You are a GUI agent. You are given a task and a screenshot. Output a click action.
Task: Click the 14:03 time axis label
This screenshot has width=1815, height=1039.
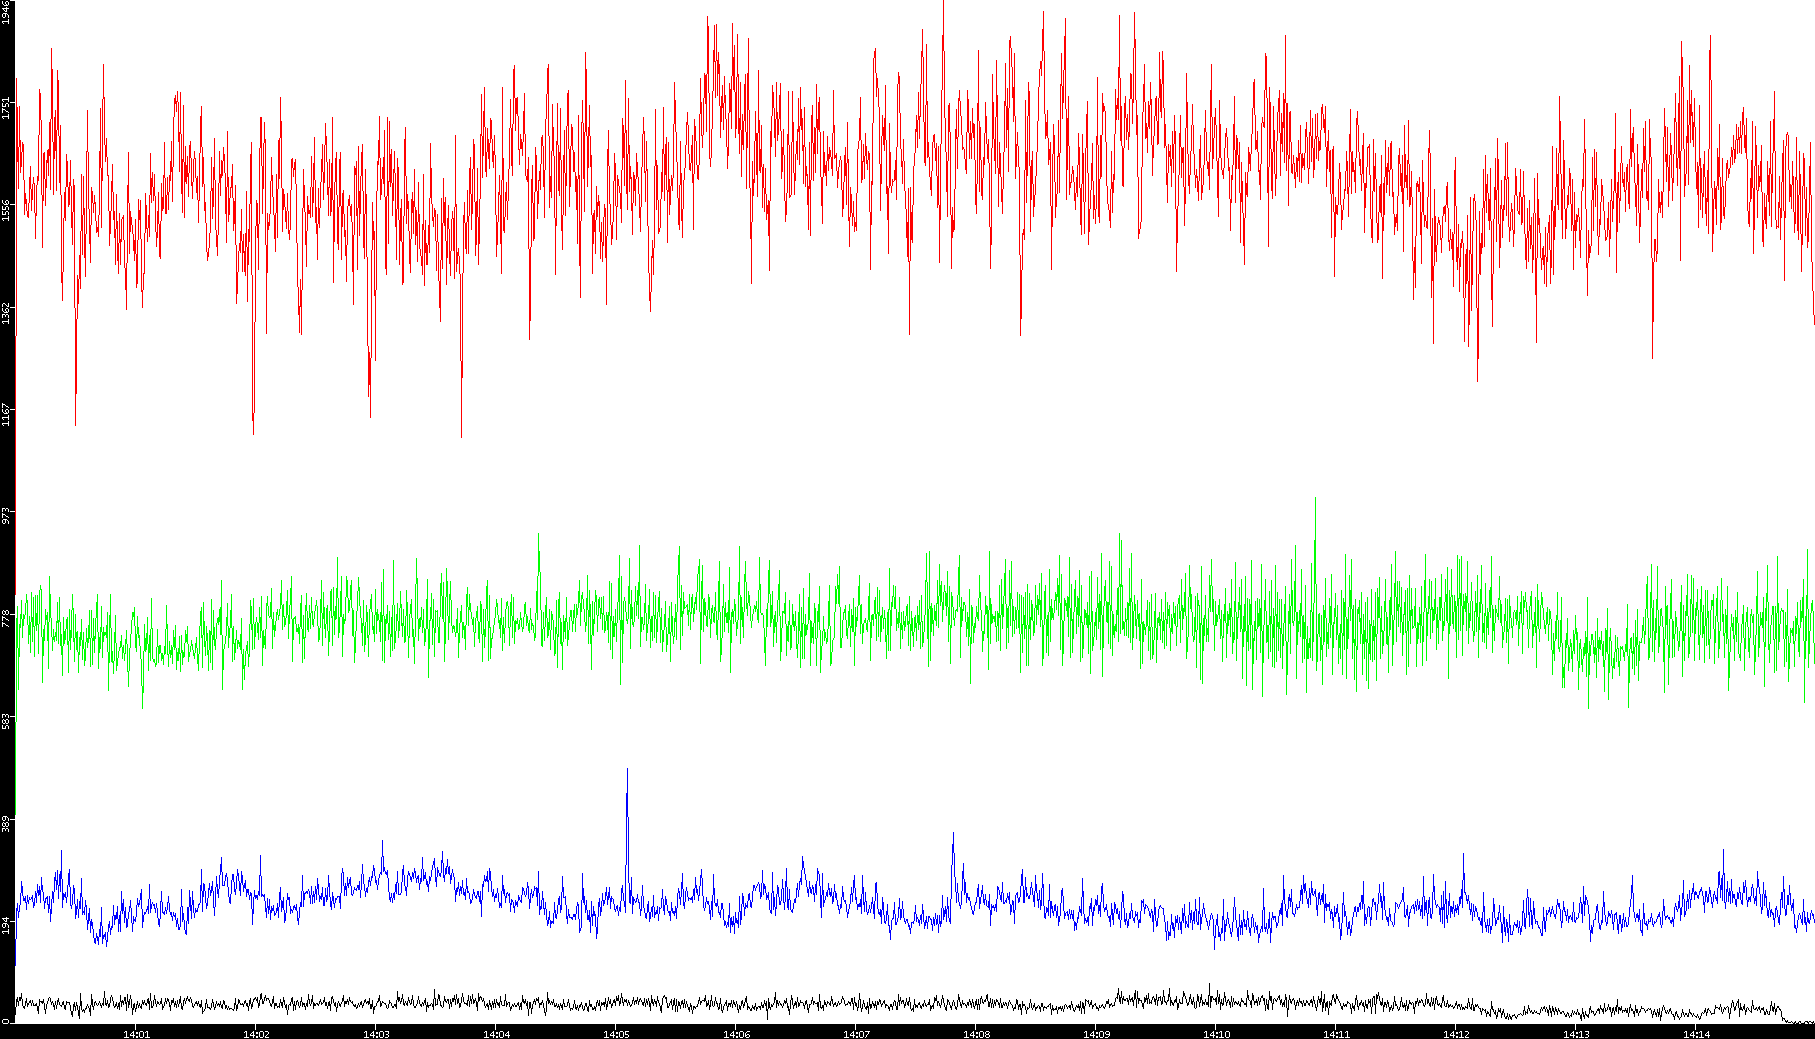(376, 1033)
